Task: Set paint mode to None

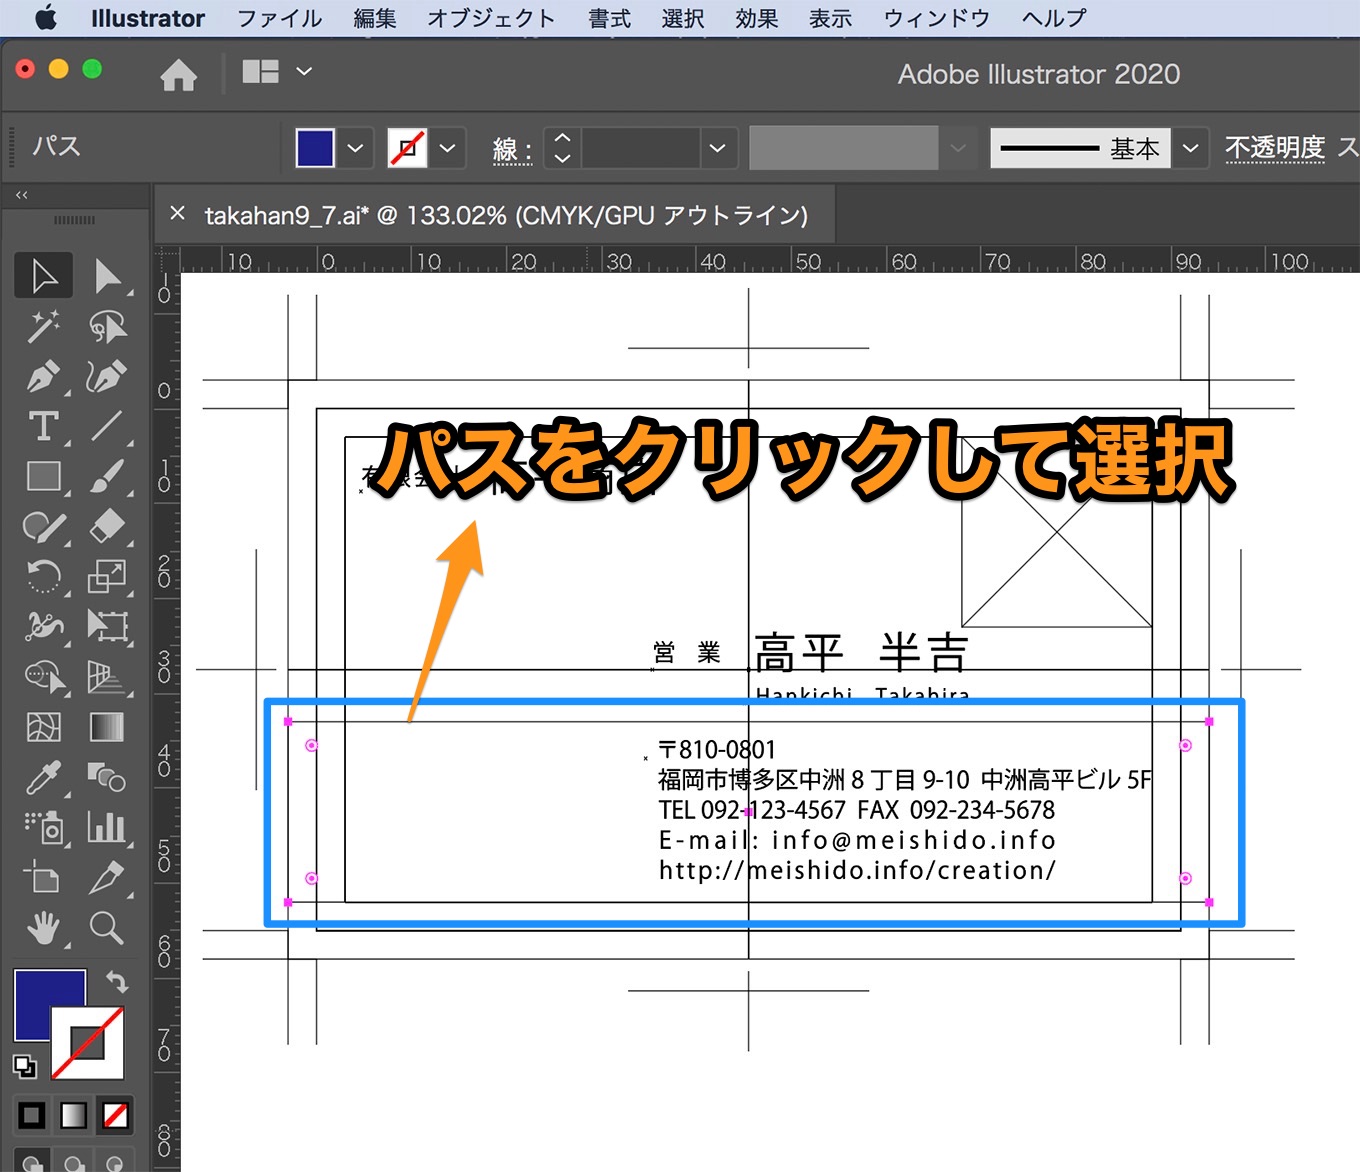Action: (x=116, y=1114)
